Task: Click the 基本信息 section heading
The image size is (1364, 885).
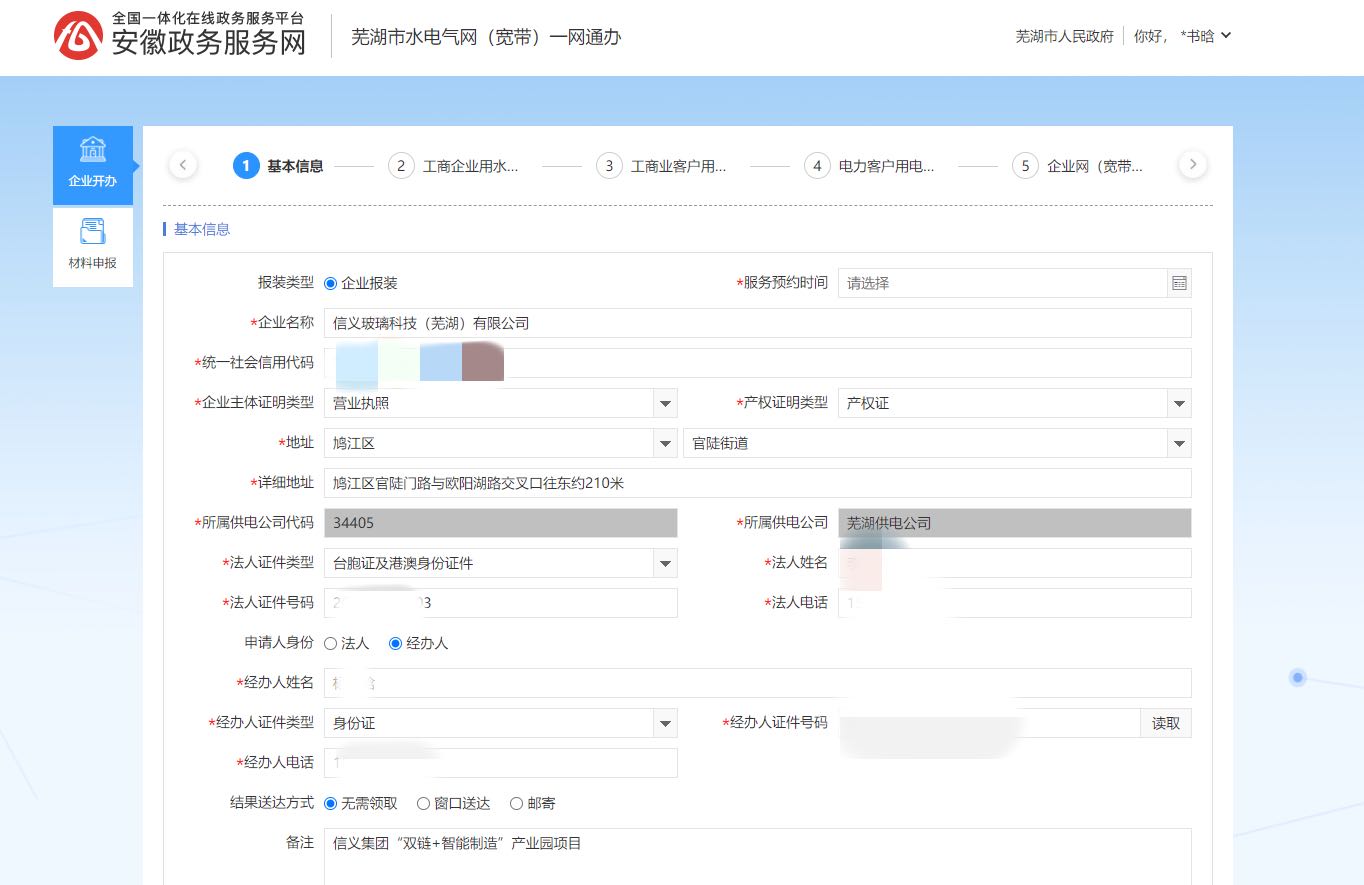Action: [x=202, y=229]
